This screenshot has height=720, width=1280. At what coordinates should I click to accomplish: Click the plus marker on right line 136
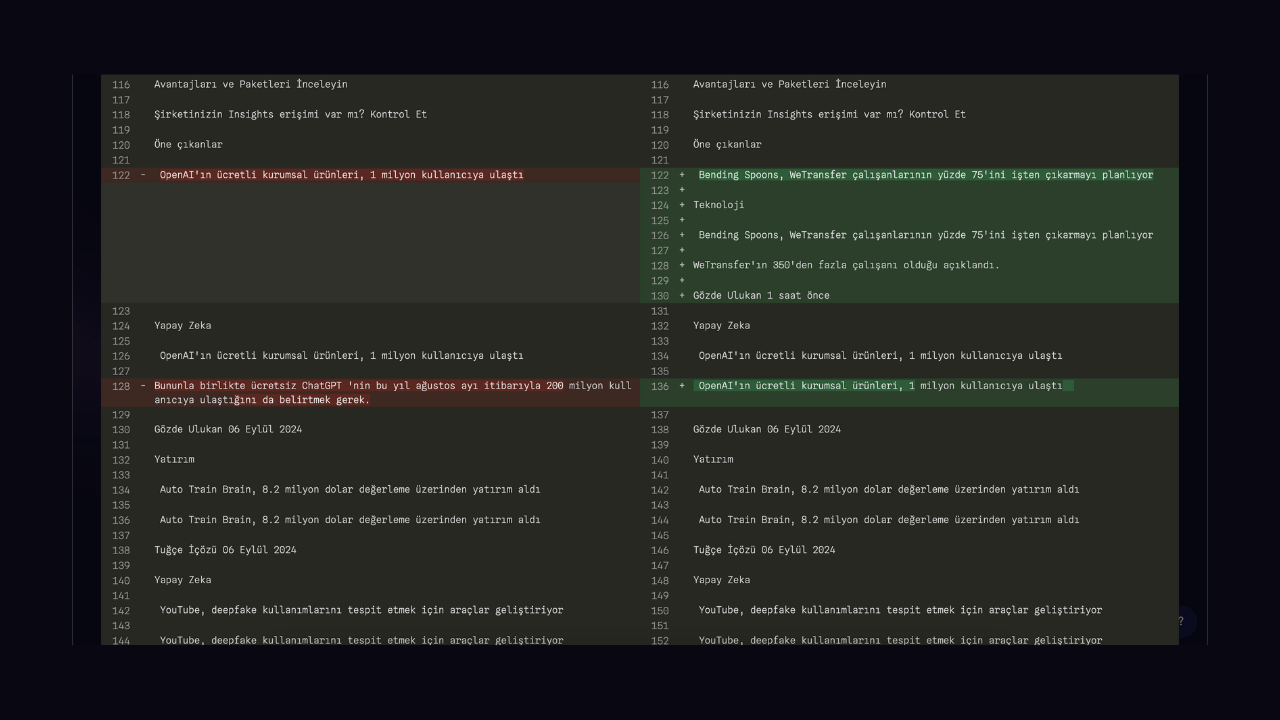[682, 386]
